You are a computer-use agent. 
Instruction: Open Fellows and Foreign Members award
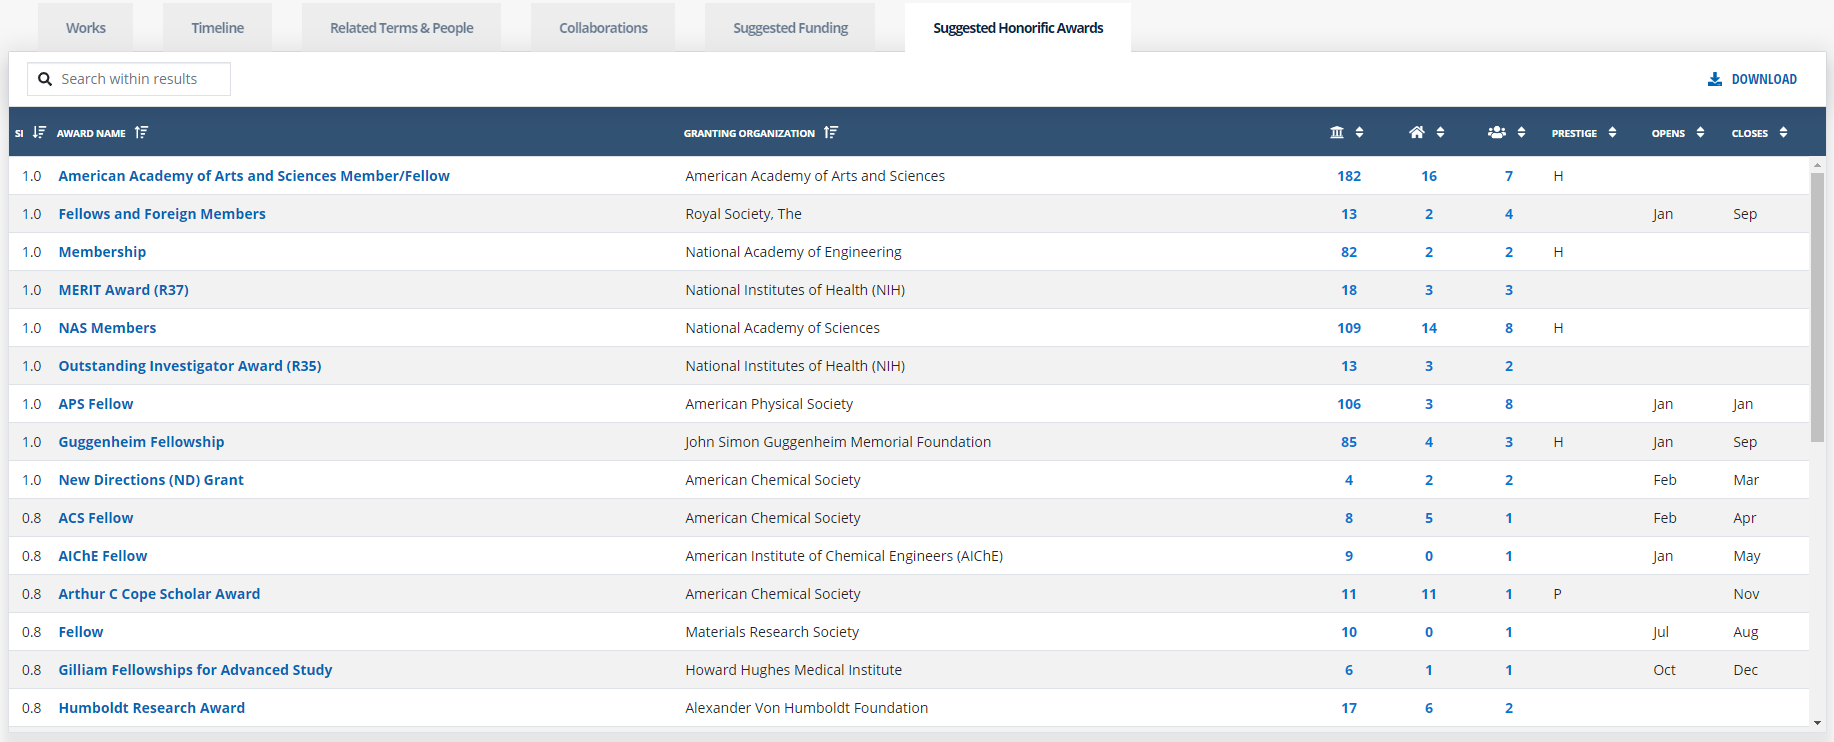pyautogui.click(x=162, y=214)
